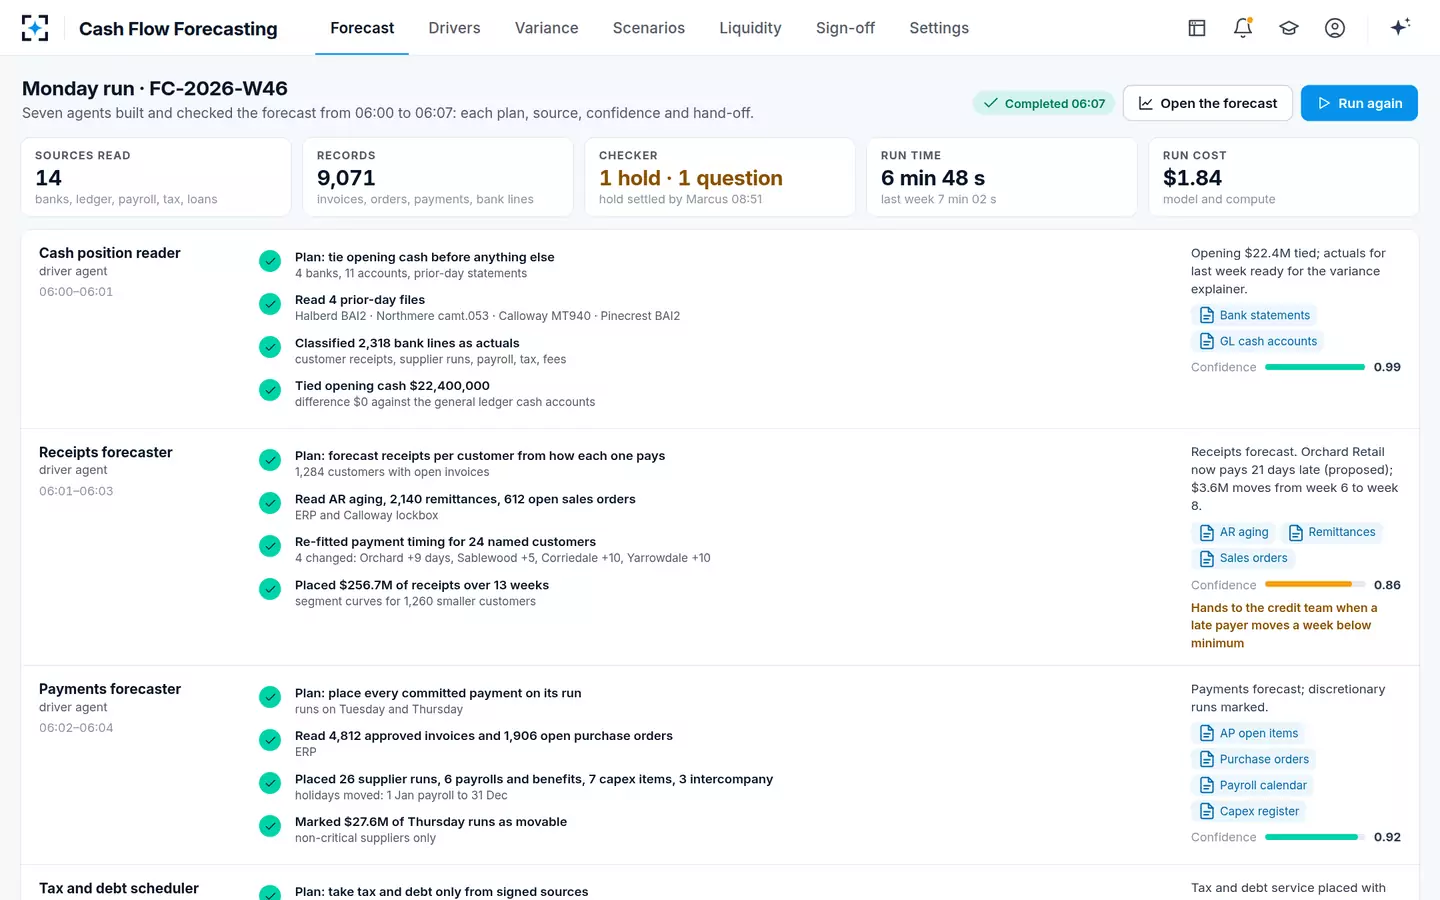Viewport: 1440px width, 900px height.
Task: Open the Capex register source
Action: click(x=1249, y=811)
